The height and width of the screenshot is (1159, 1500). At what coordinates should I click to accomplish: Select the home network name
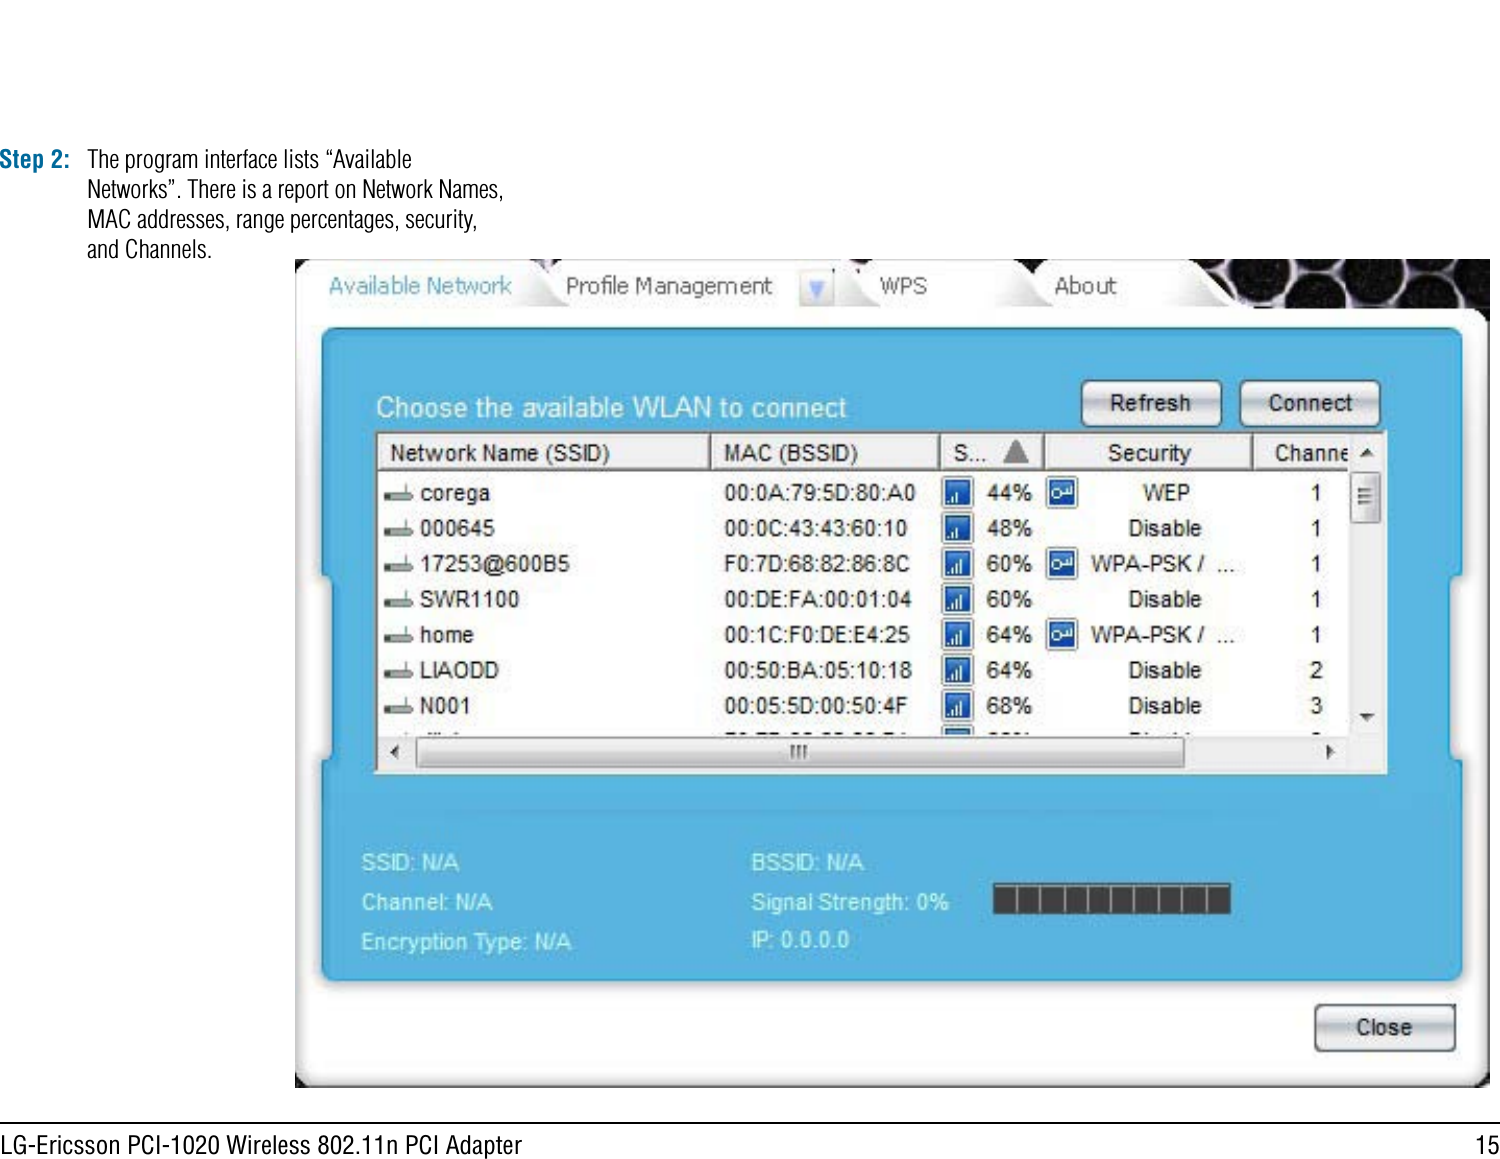pyautogui.click(x=447, y=635)
